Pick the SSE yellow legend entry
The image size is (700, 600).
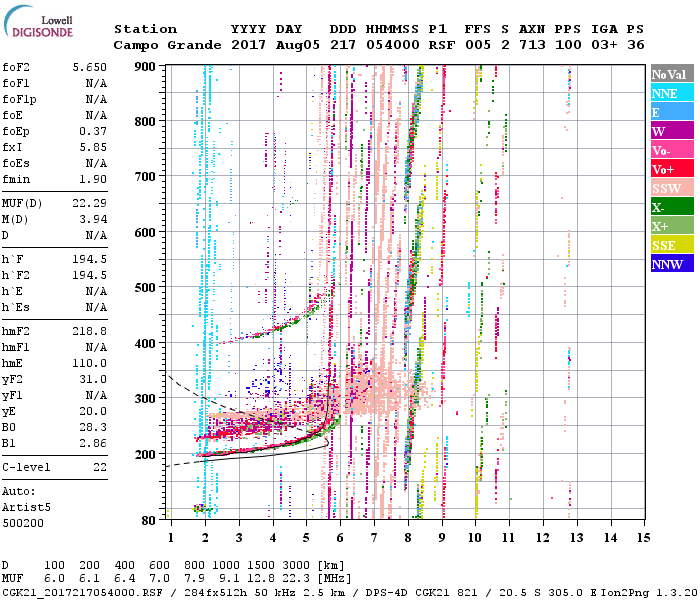(671, 246)
